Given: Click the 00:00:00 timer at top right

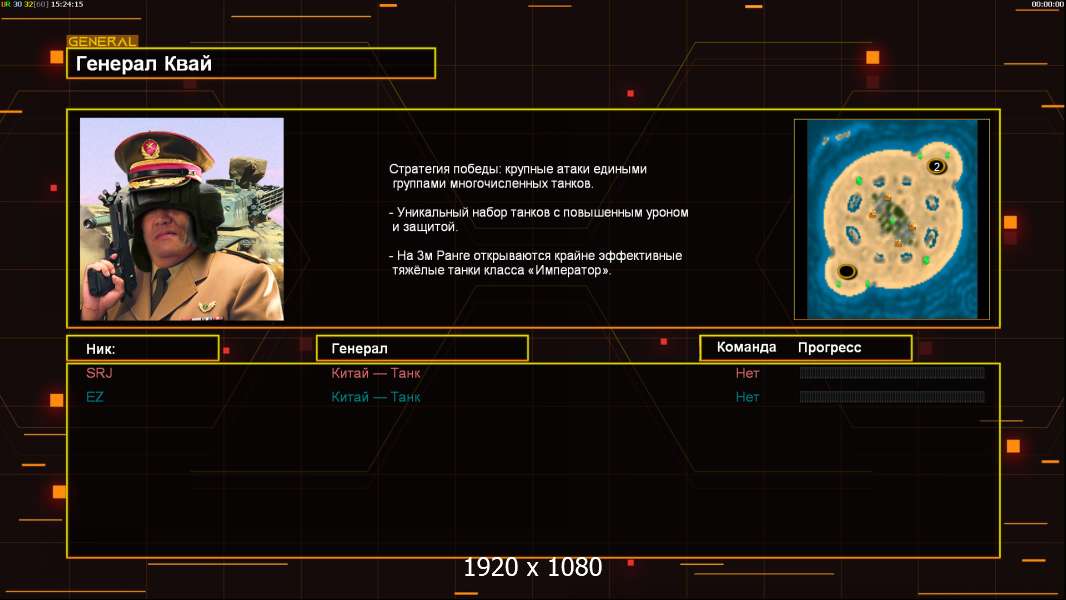Looking at the screenshot, I should 1047,4.
